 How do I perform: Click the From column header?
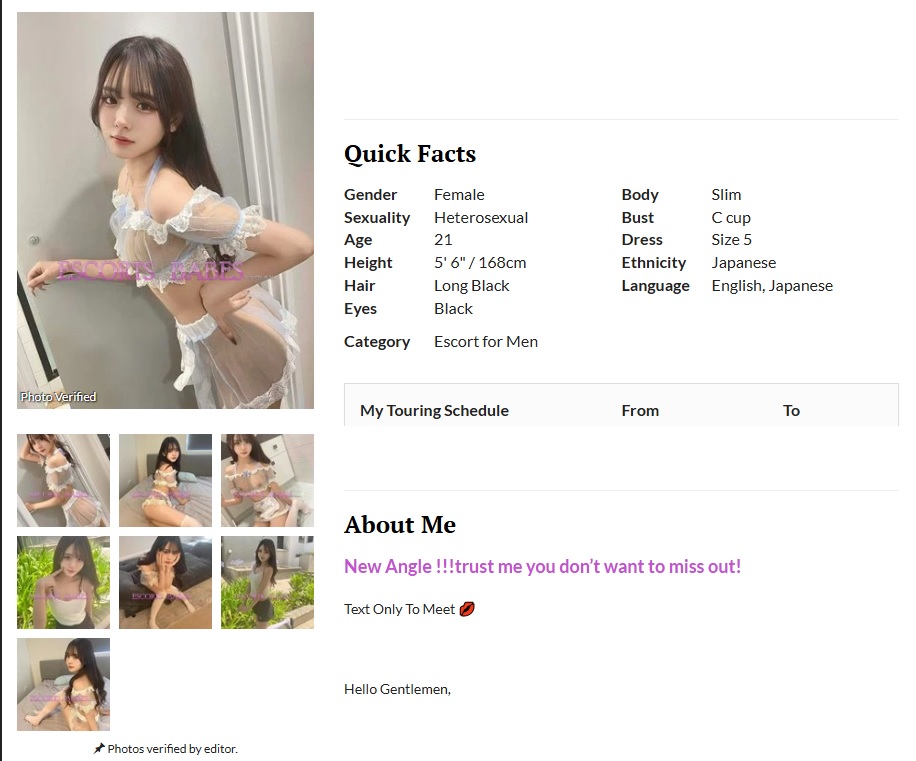click(640, 411)
